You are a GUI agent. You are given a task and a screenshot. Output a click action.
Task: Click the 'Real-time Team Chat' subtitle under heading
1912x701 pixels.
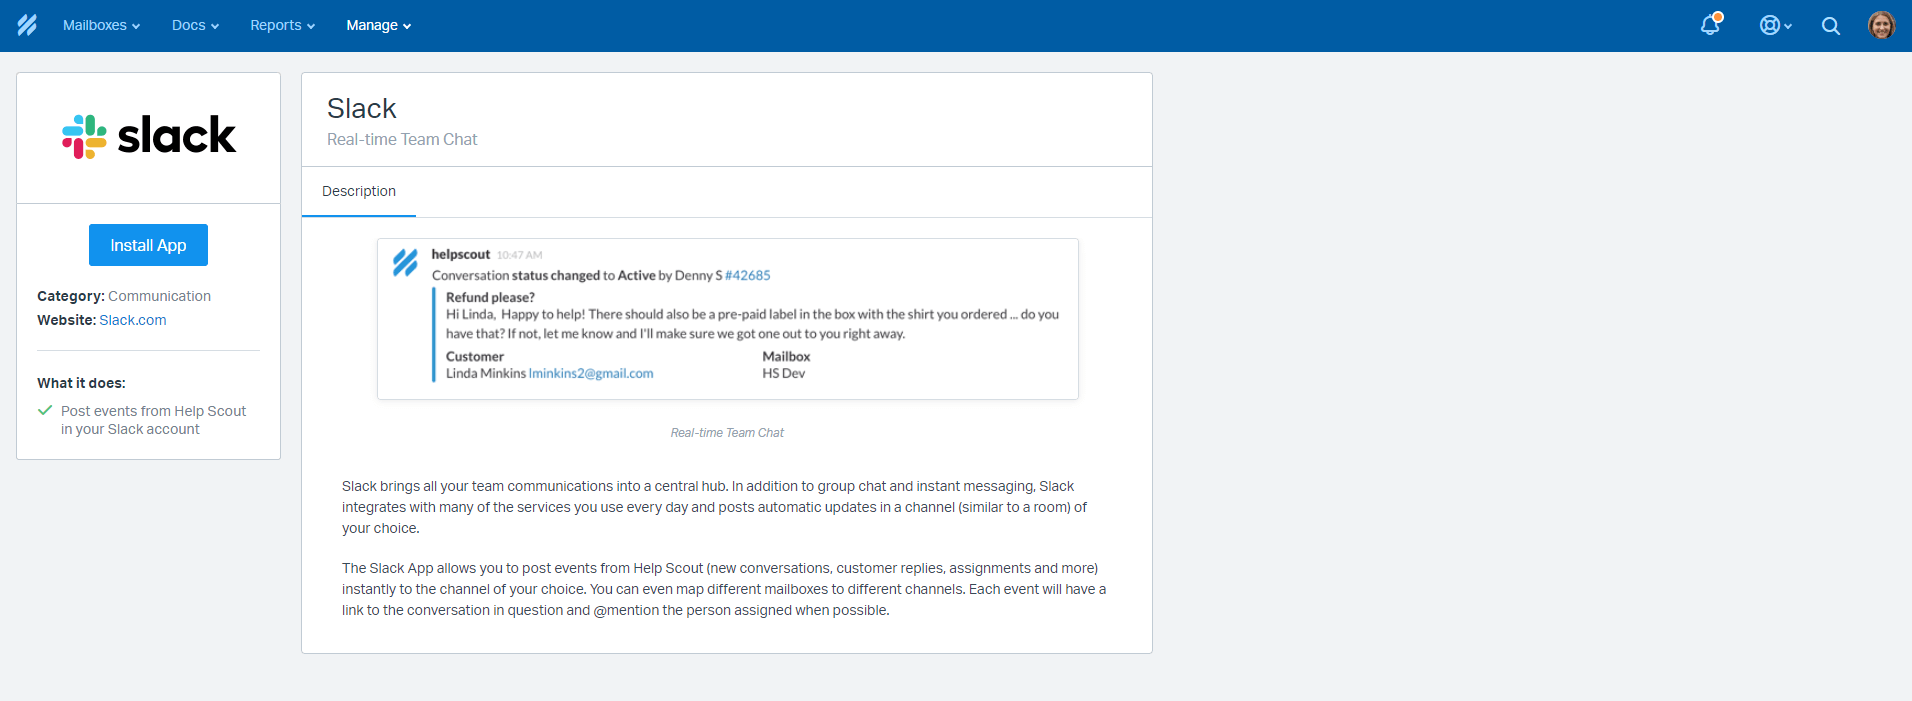[402, 139]
